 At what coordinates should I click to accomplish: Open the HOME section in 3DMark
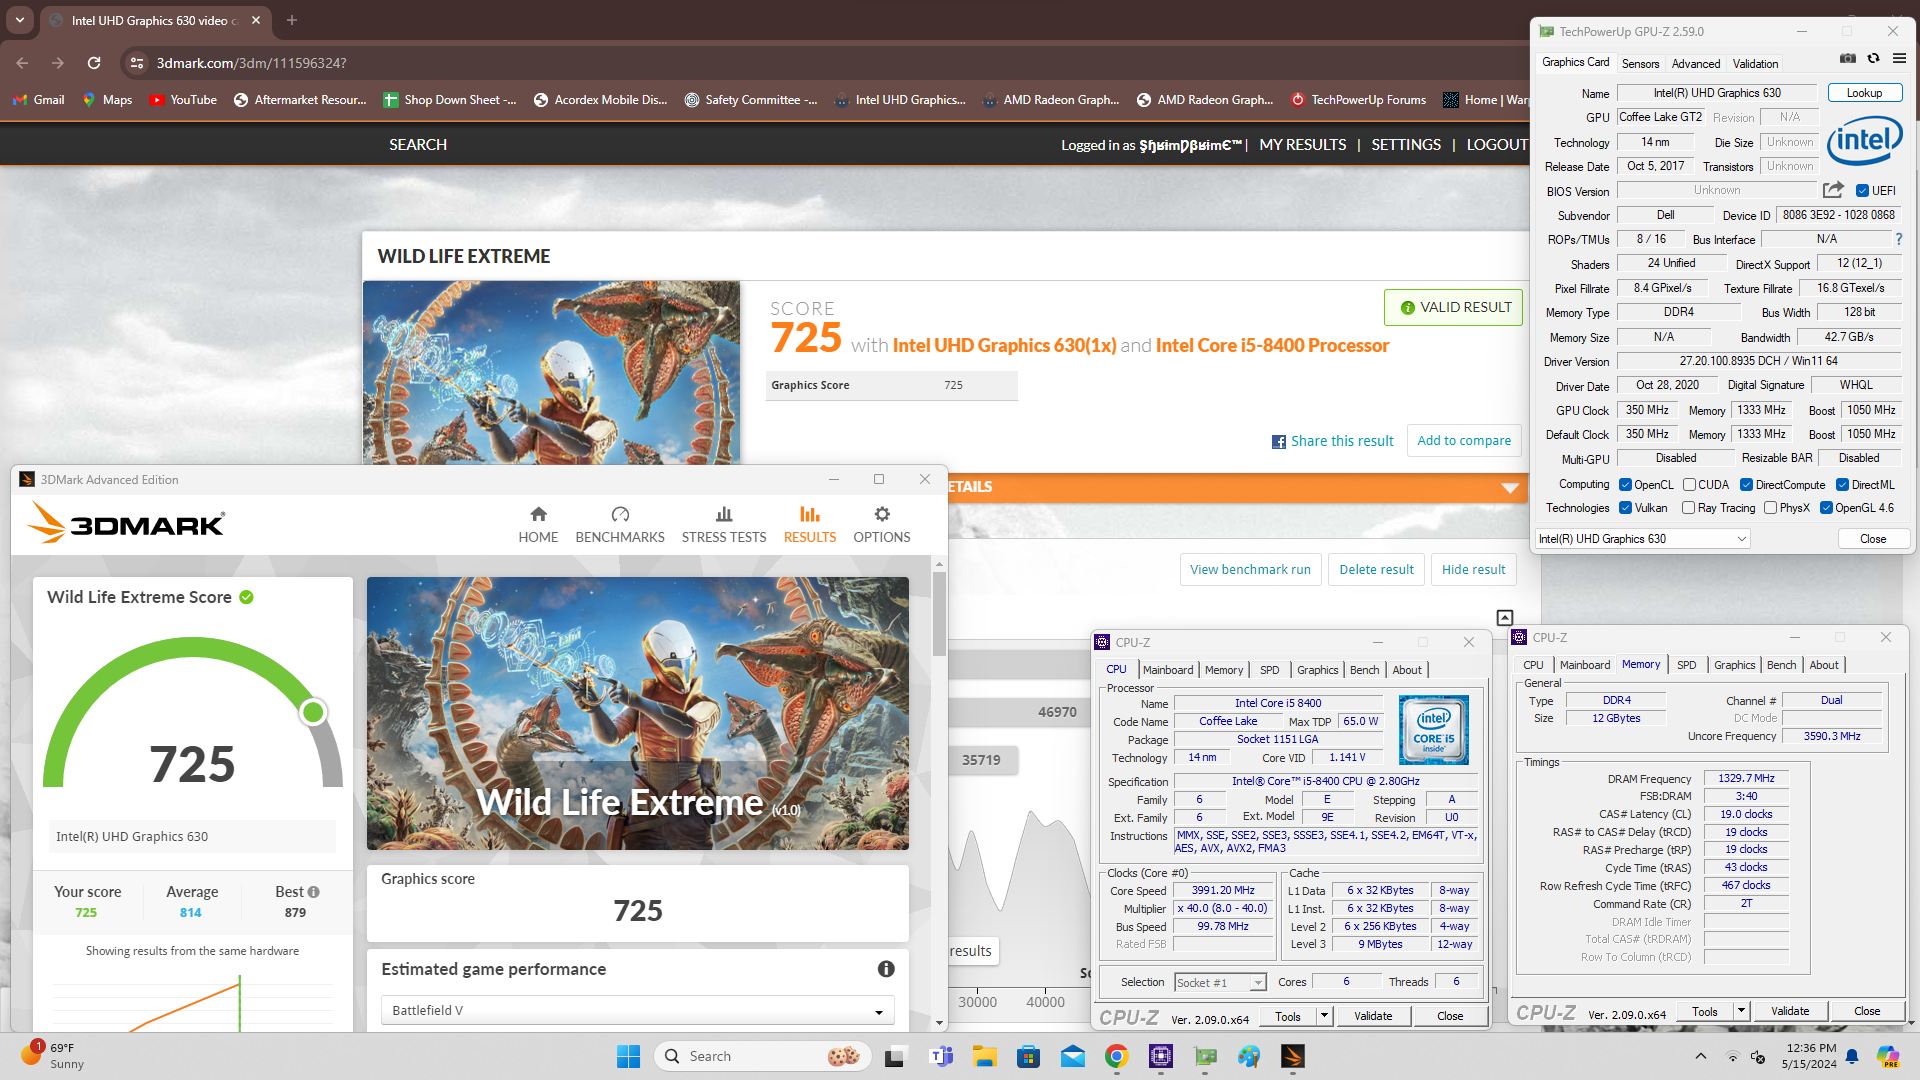538,524
